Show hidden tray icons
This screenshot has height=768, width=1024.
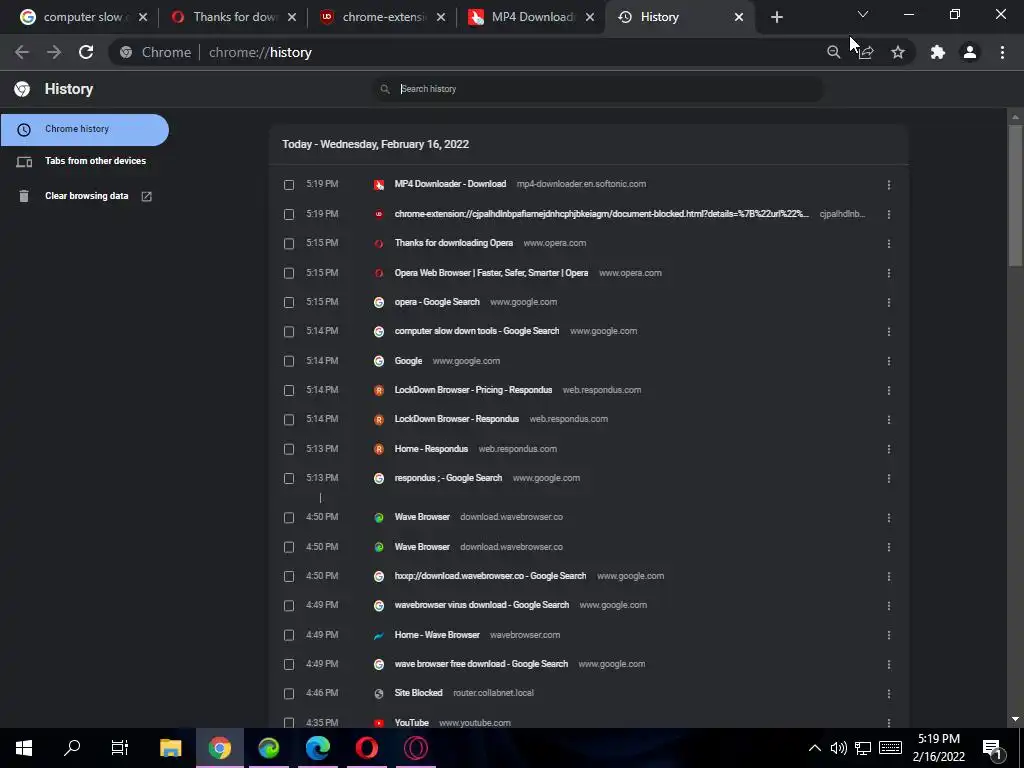(814, 748)
